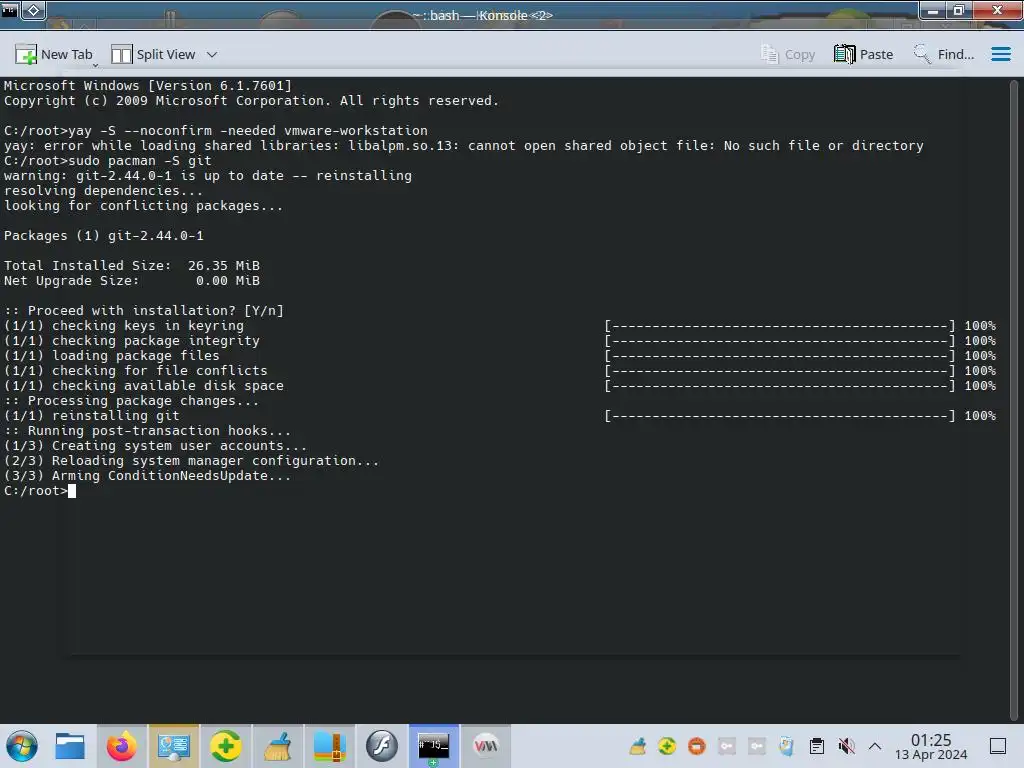This screenshot has width=1024, height=768.
Task: Click the show desktop button
Action: point(998,746)
